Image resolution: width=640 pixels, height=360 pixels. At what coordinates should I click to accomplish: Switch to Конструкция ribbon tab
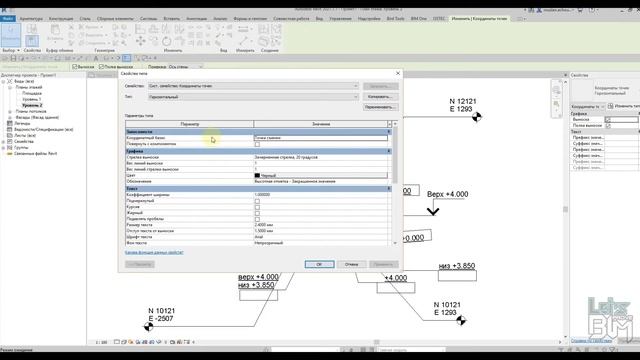[x=61, y=19]
